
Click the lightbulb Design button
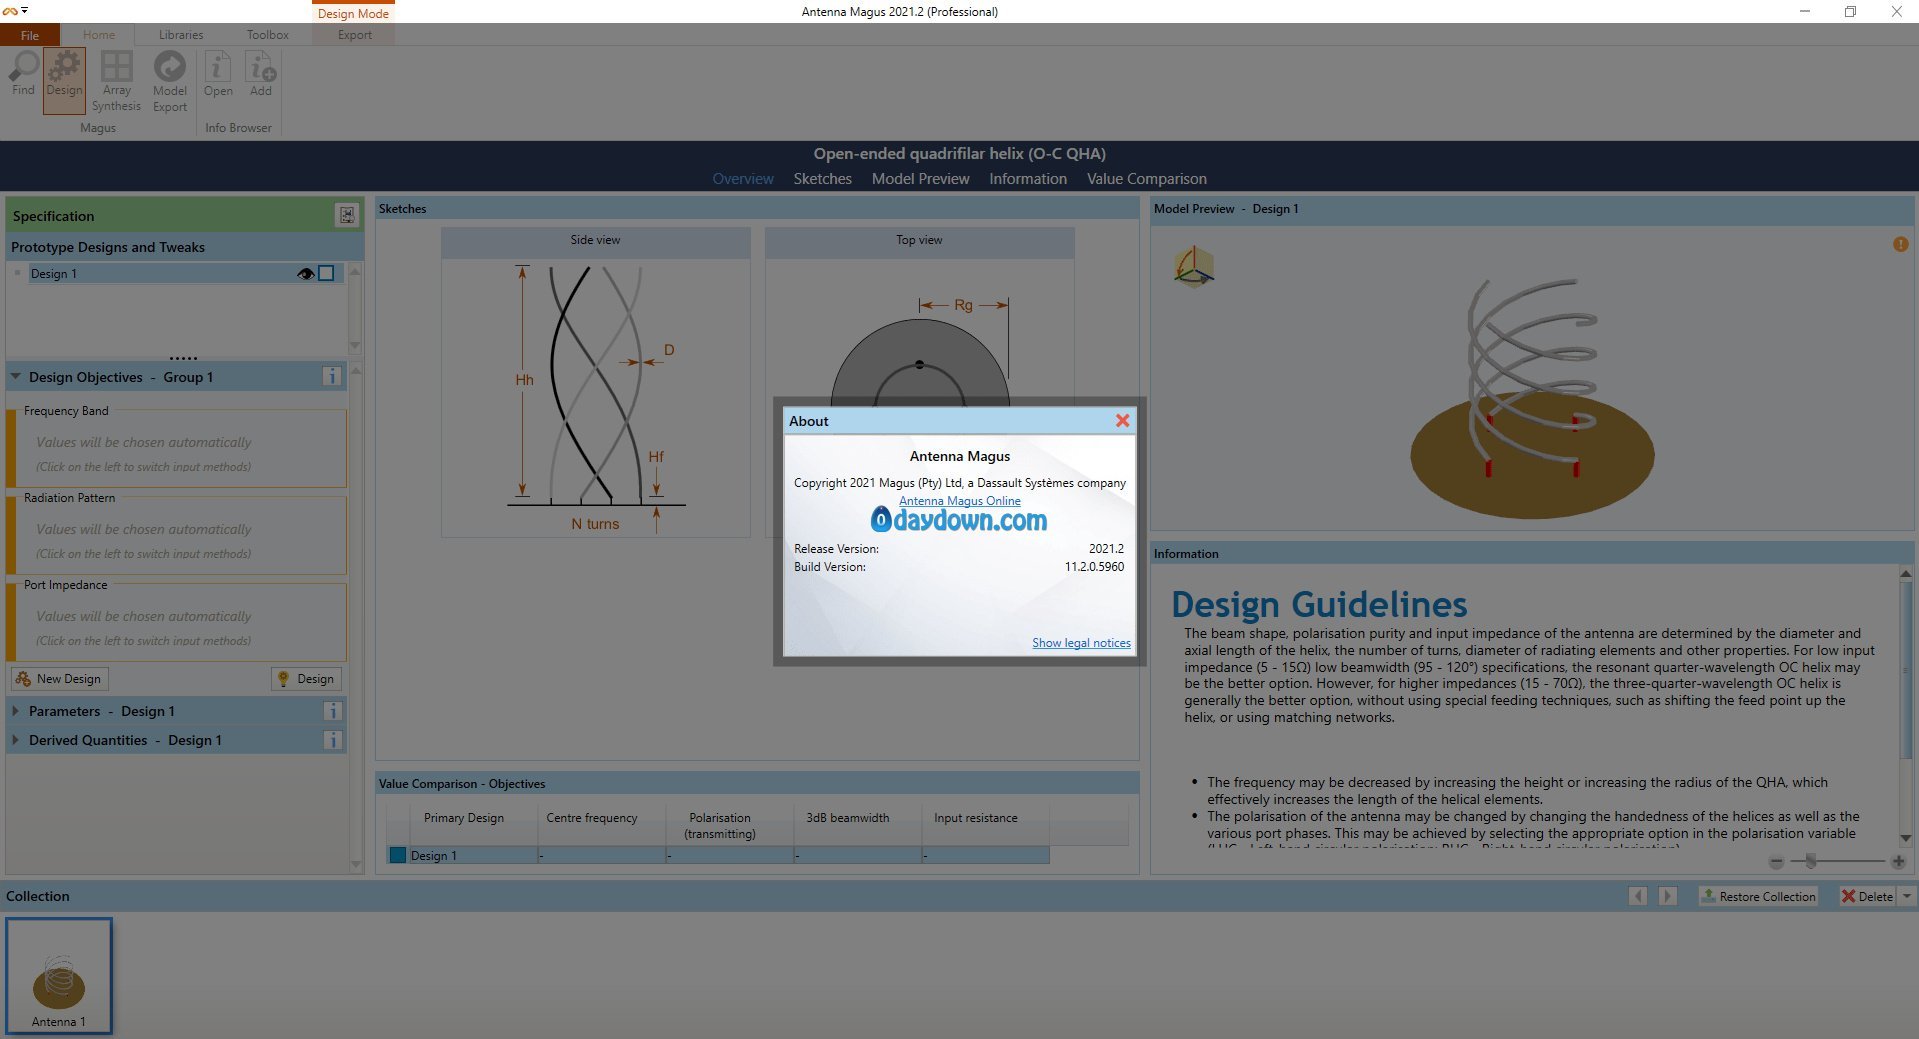306,678
